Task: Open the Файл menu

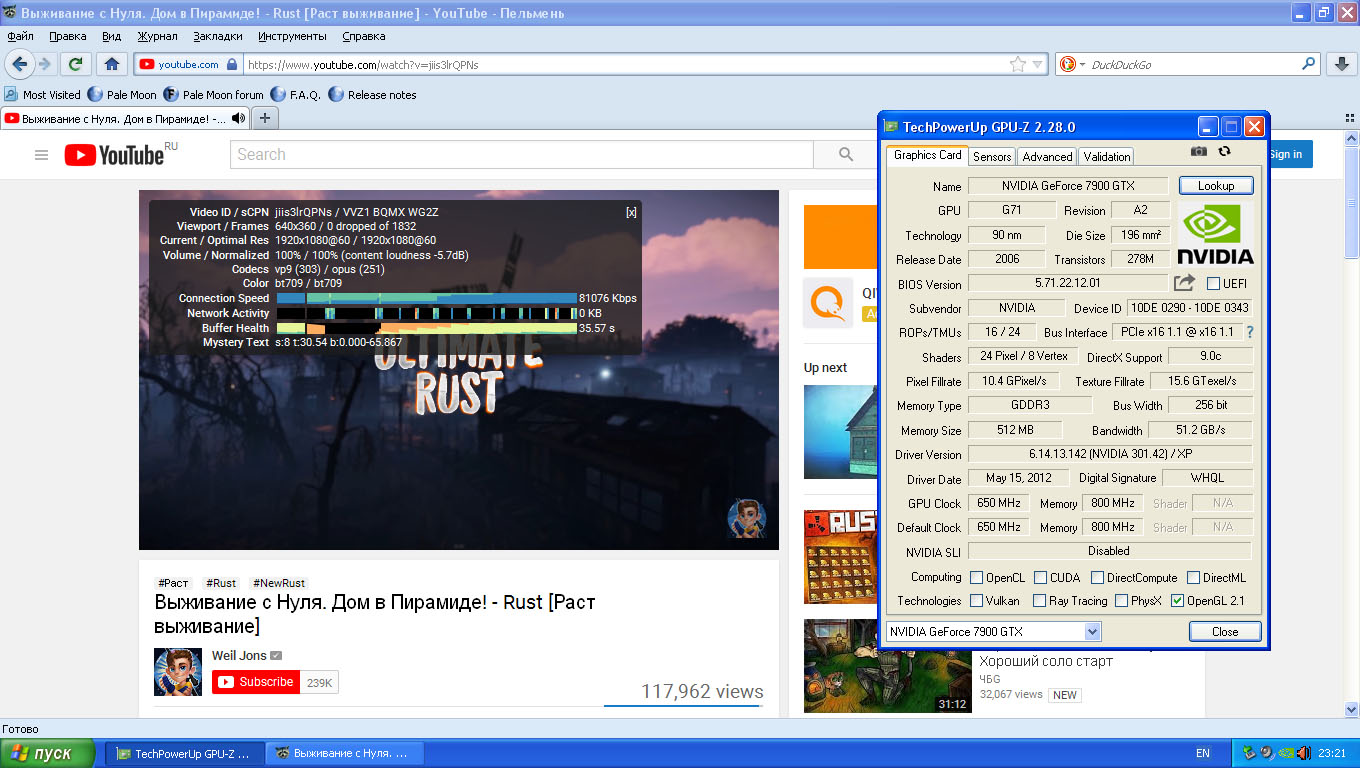Action: click(x=20, y=36)
